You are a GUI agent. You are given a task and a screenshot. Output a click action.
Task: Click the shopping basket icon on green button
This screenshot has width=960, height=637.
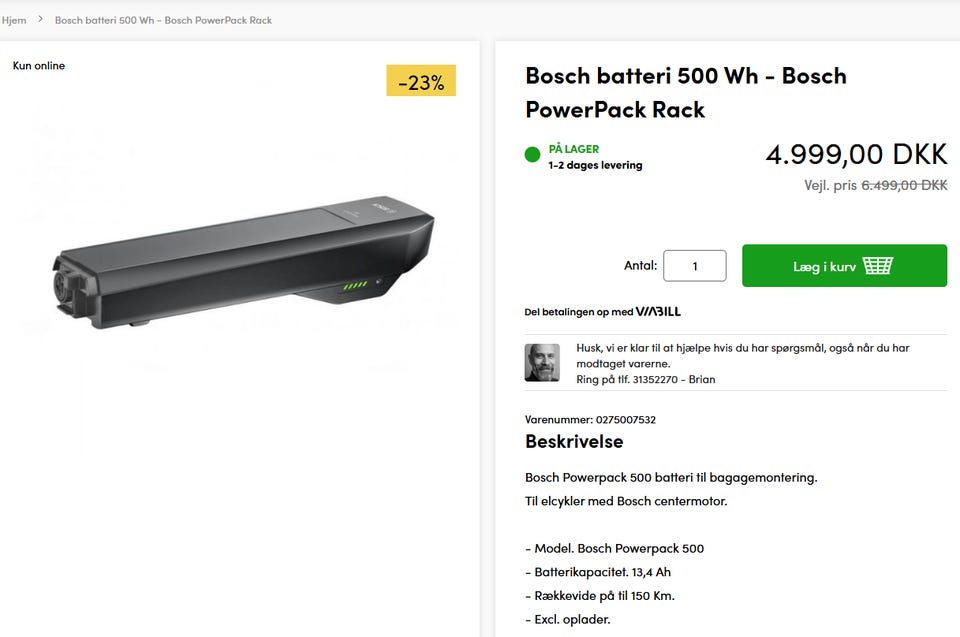pos(877,266)
